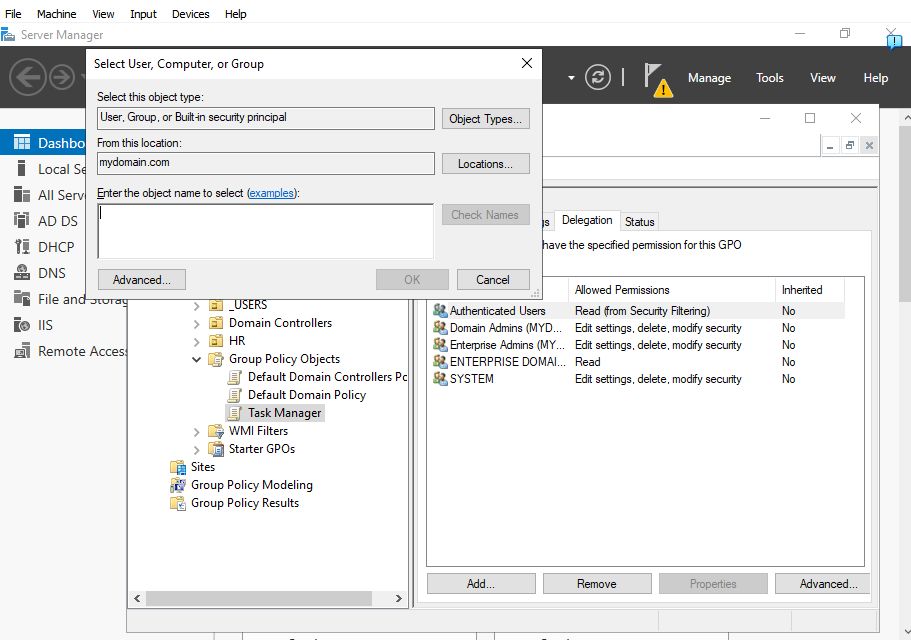Open the Server Manager Help menu
911x640 pixels.
pos(876,78)
